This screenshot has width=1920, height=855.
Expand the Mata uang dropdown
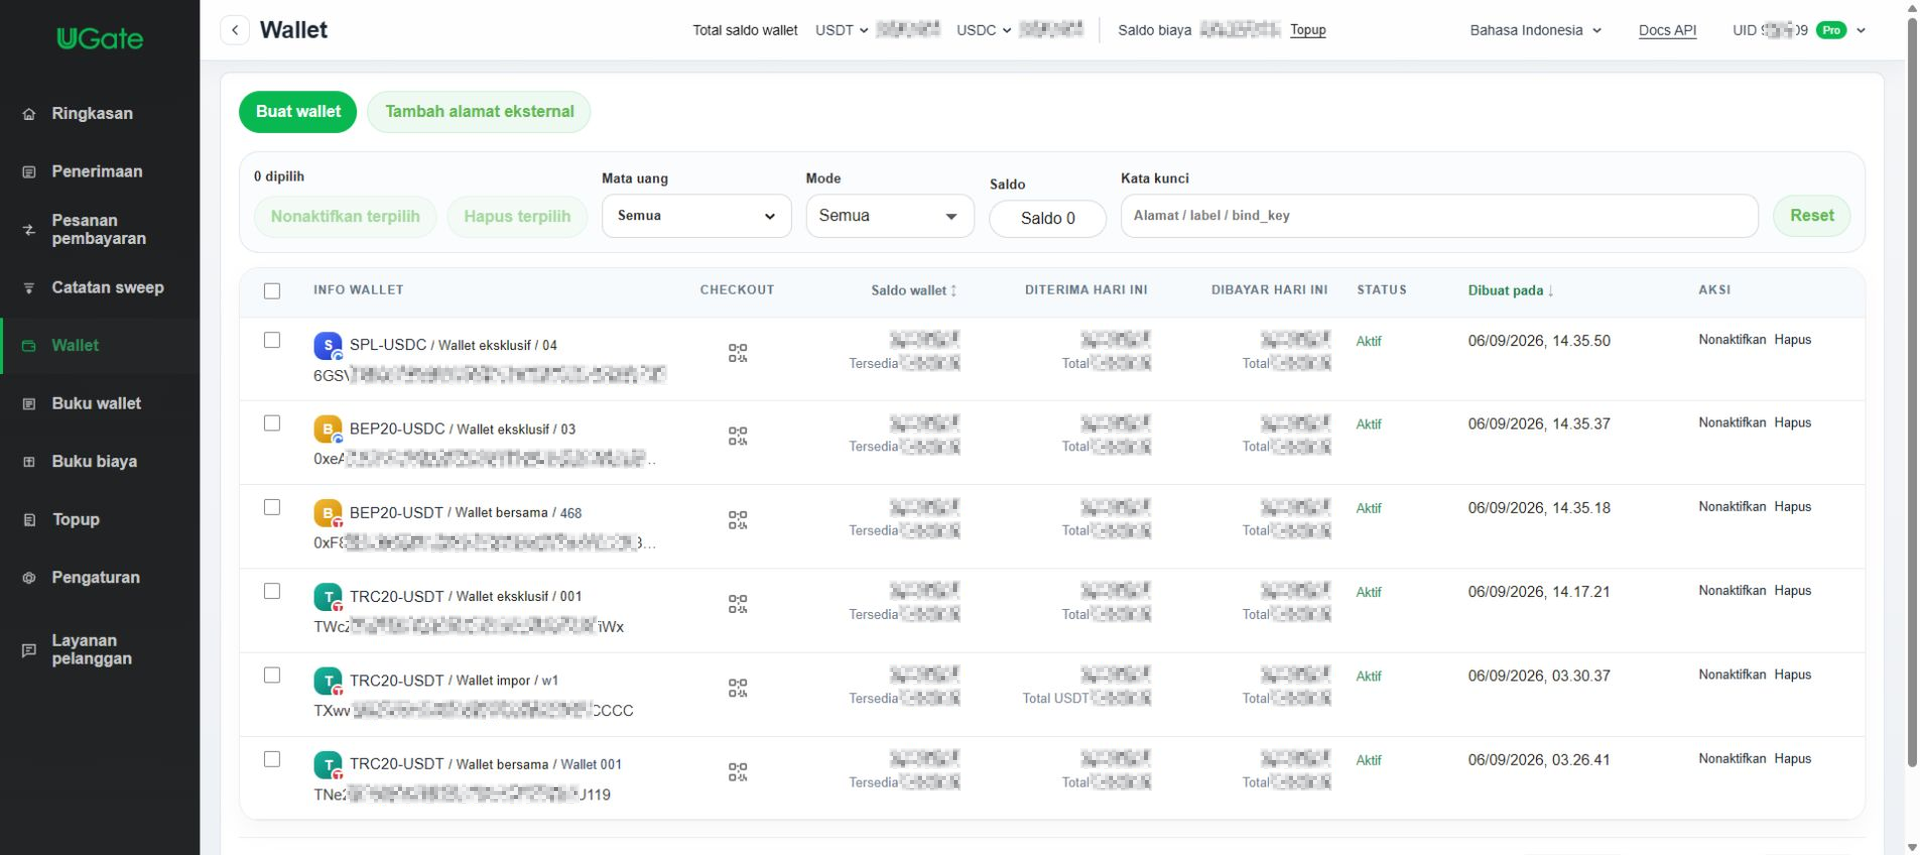696,216
